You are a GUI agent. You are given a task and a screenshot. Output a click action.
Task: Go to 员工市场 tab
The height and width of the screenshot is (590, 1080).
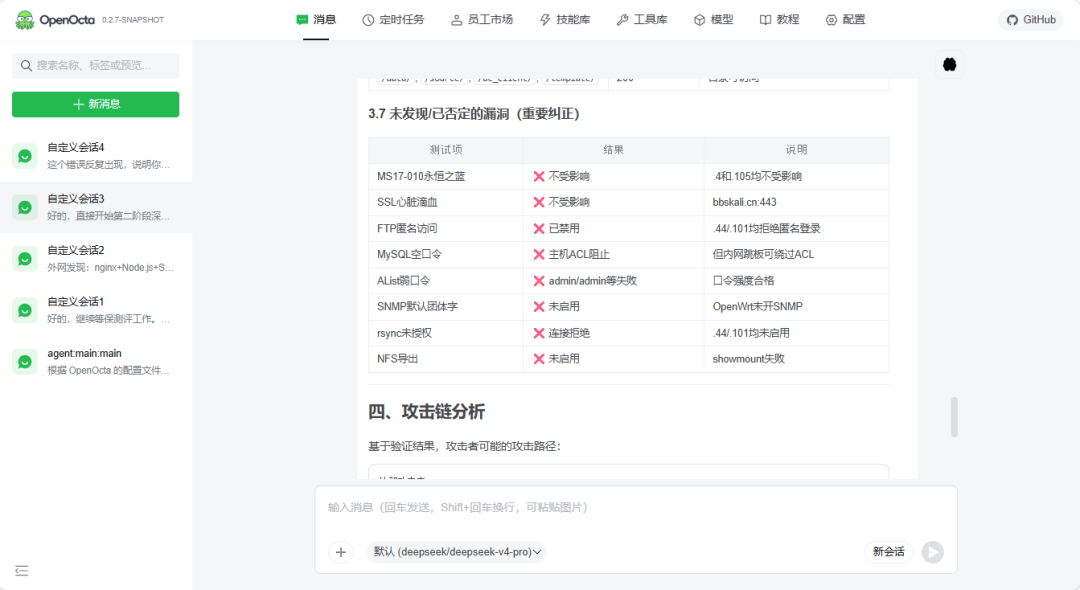click(x=482, y=20)
